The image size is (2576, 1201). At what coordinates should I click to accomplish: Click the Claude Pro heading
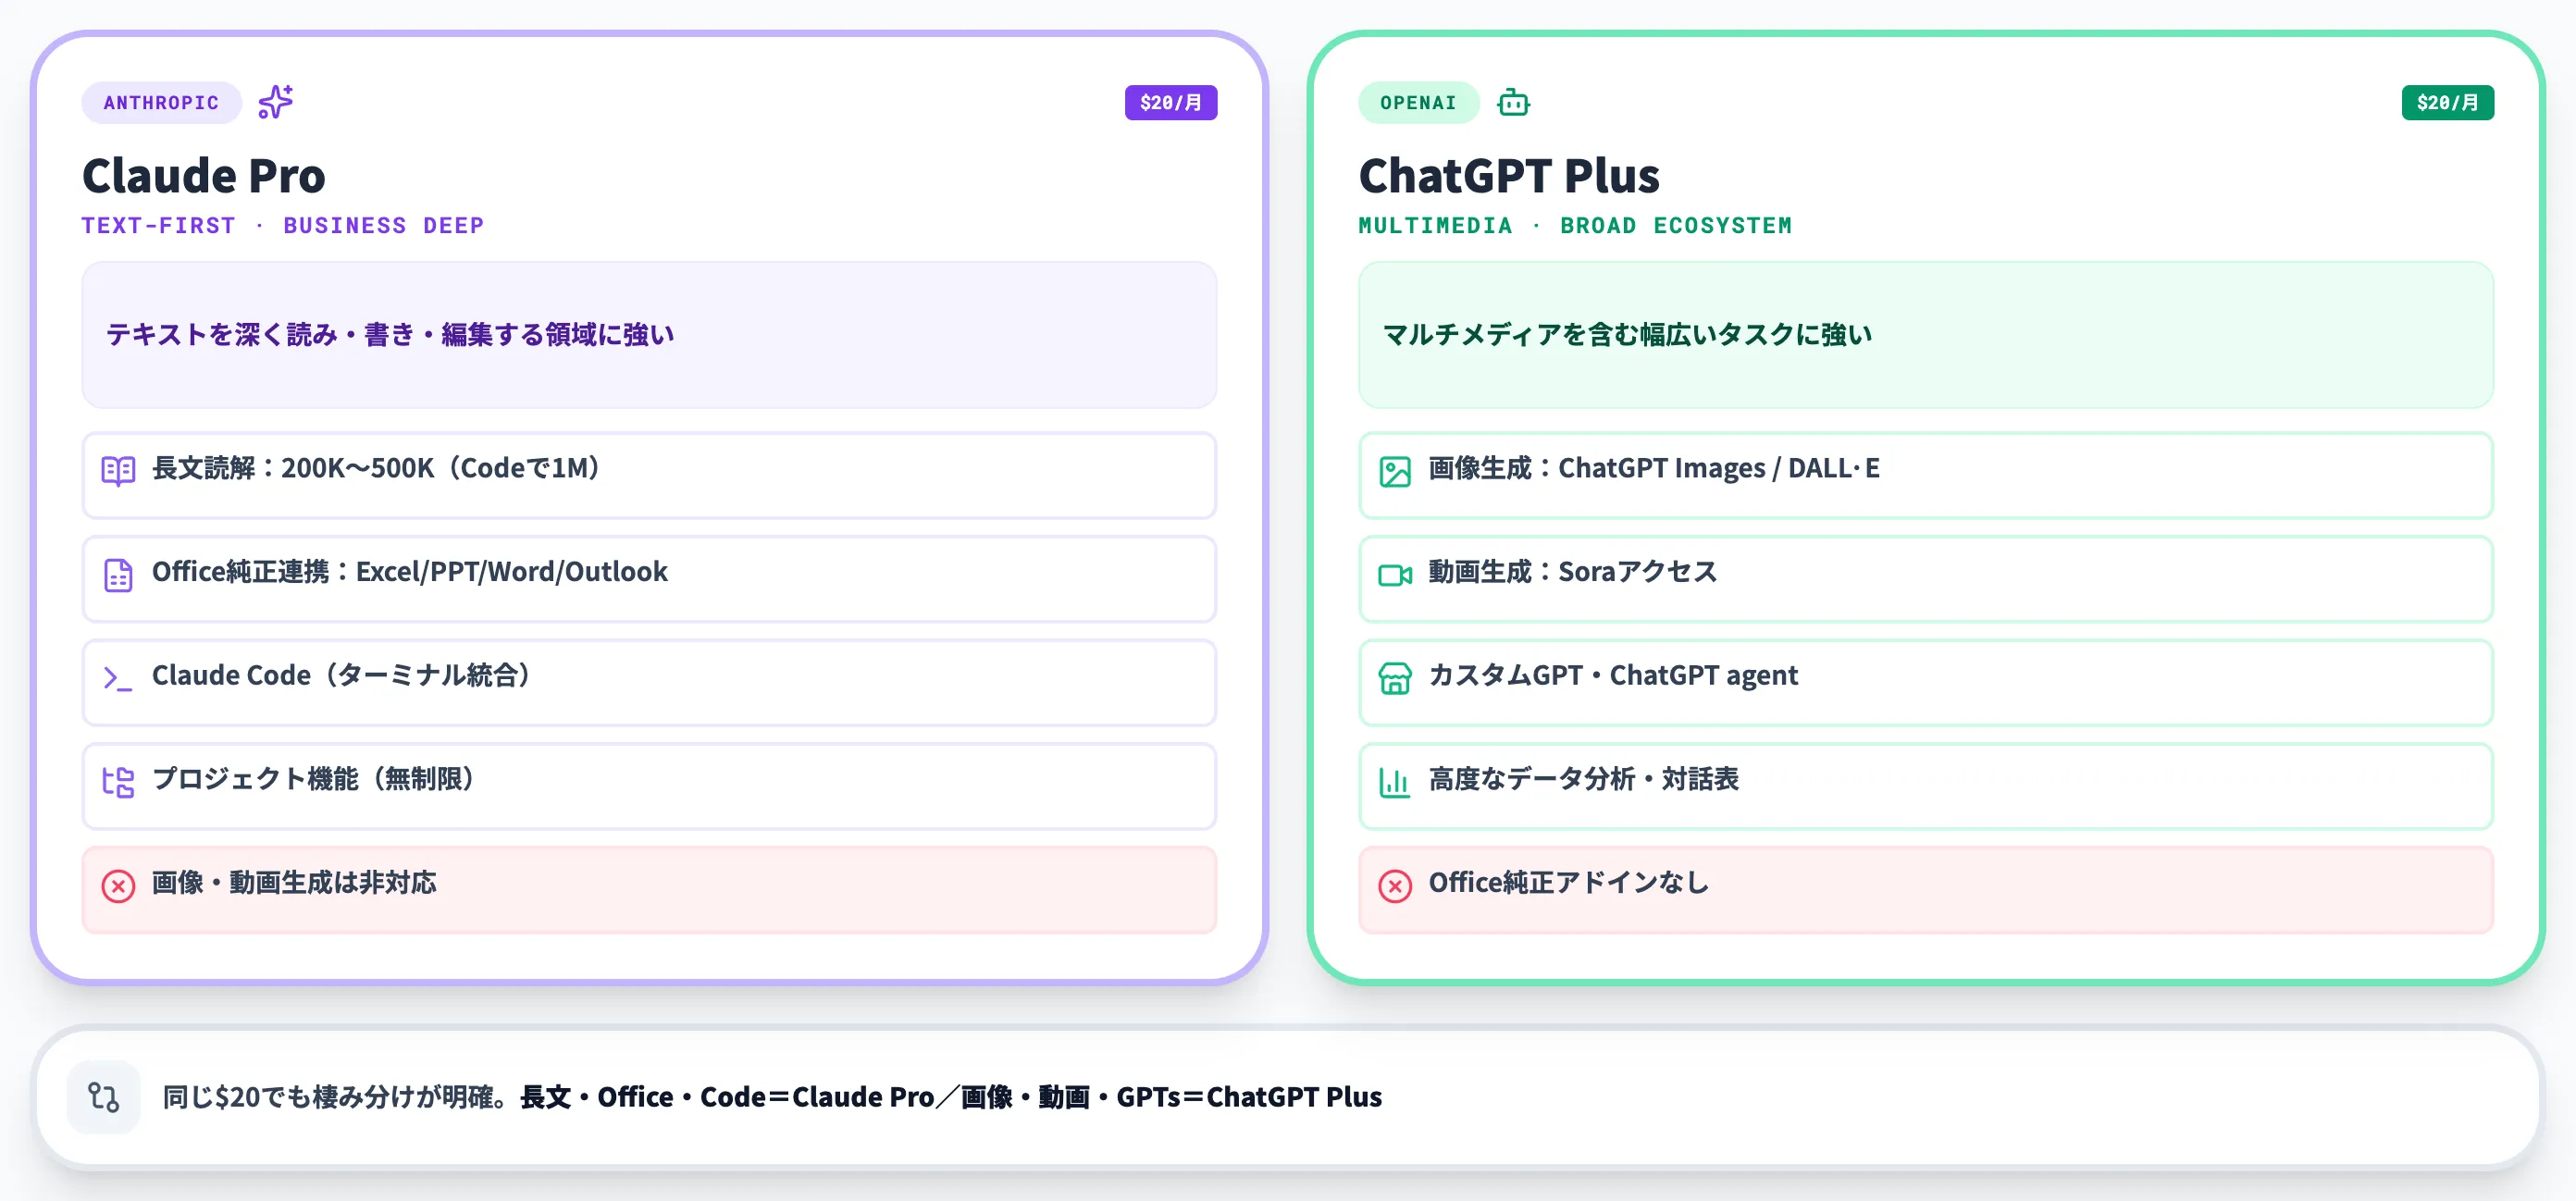[204, 176]
